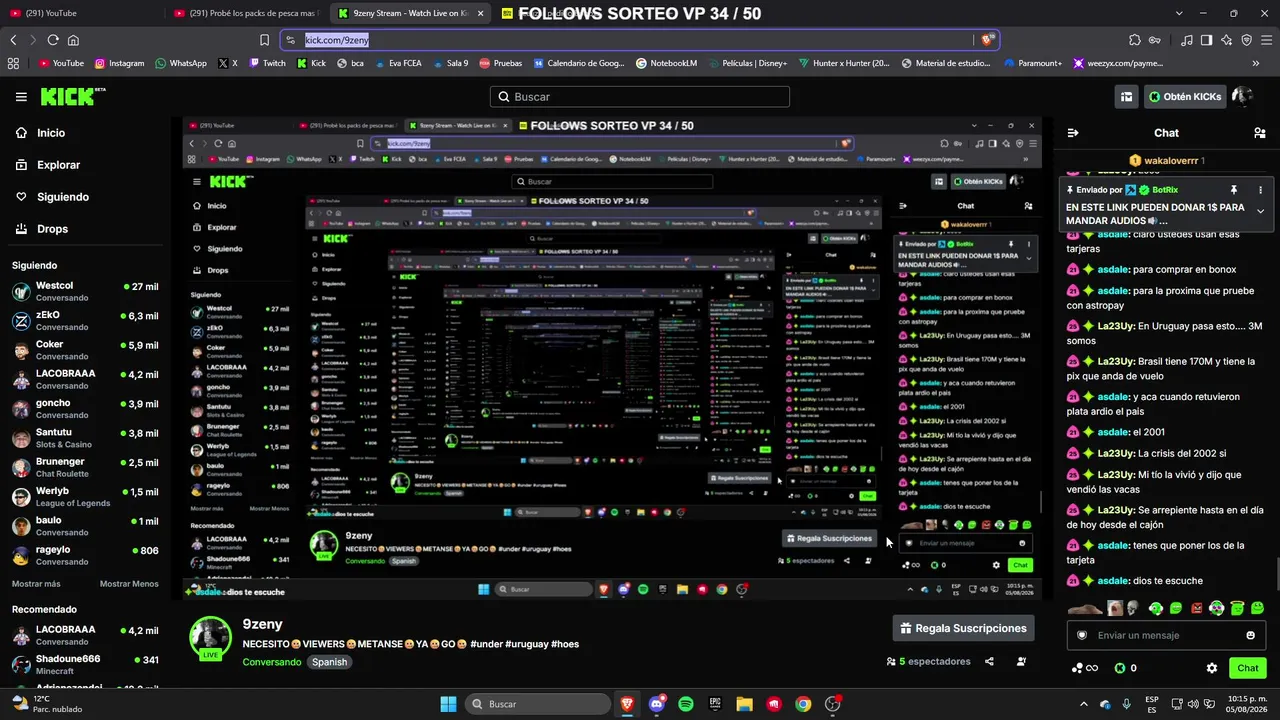This screenshot has width=1280, height=720.
Task: Open the chat users list icon
Action: (x=1259, y=133)
